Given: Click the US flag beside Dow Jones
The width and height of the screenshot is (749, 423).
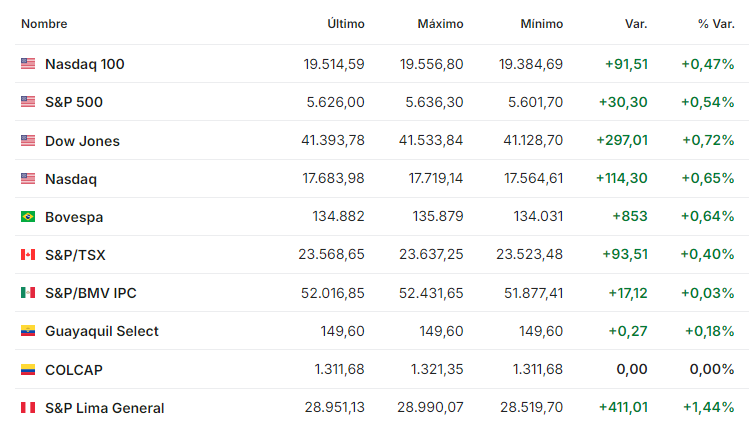Looking at the screenshot, I should 28,140.
